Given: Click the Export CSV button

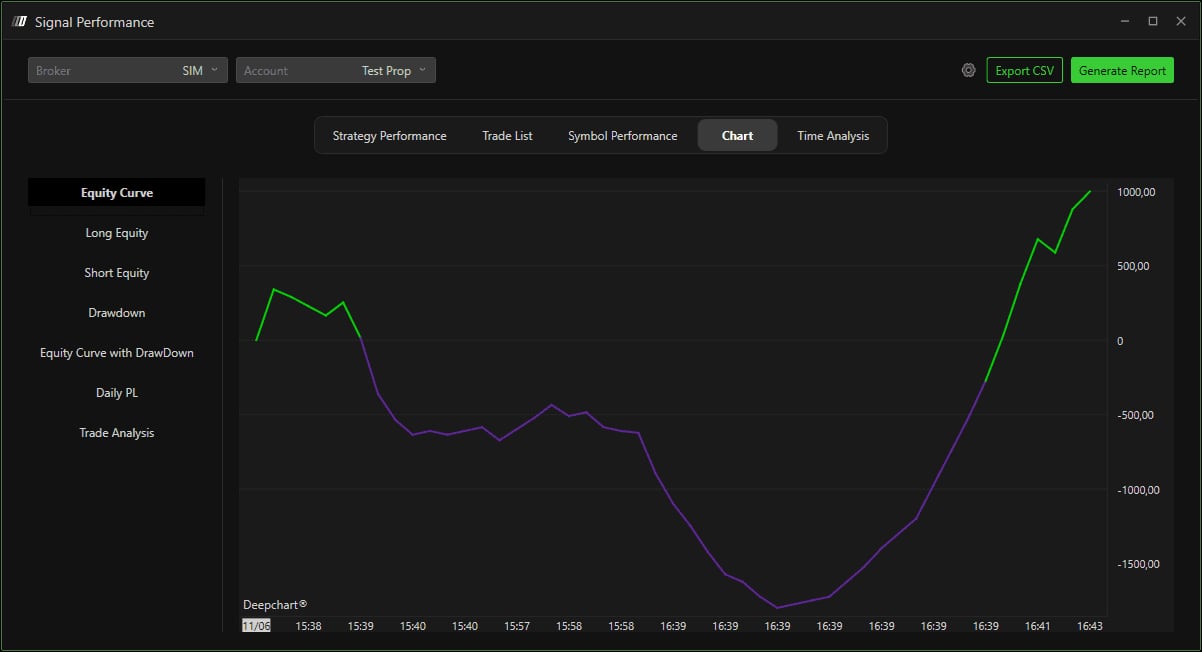Looking at the screenshot, I should (1025, 70).
